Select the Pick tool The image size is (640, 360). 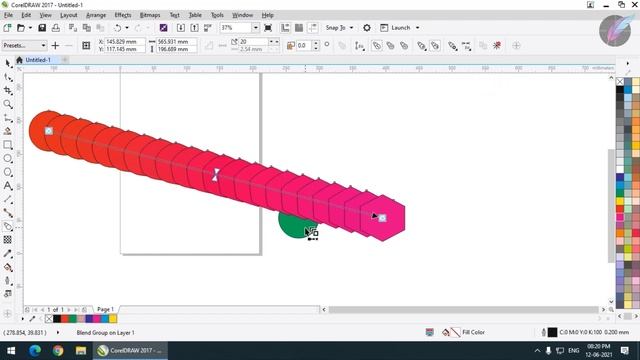tap(8, 64)
